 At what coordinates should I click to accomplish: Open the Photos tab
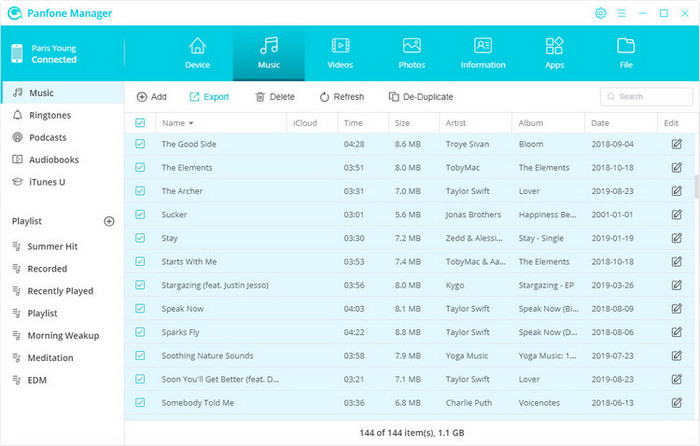(412, 53)
